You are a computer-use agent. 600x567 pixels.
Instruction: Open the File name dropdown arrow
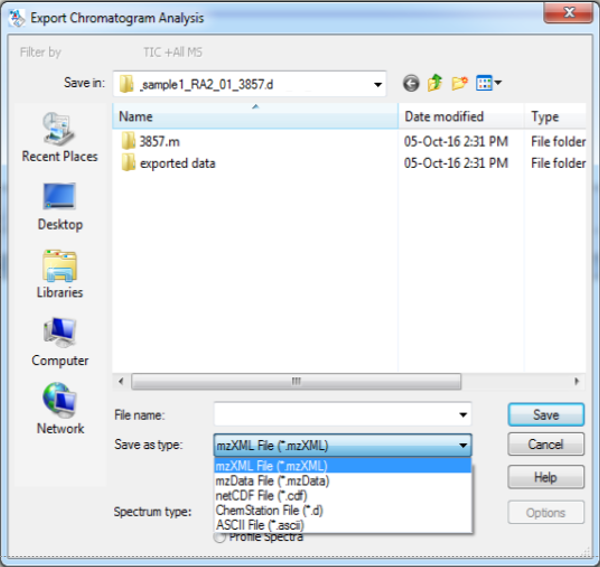pos(462,414)
